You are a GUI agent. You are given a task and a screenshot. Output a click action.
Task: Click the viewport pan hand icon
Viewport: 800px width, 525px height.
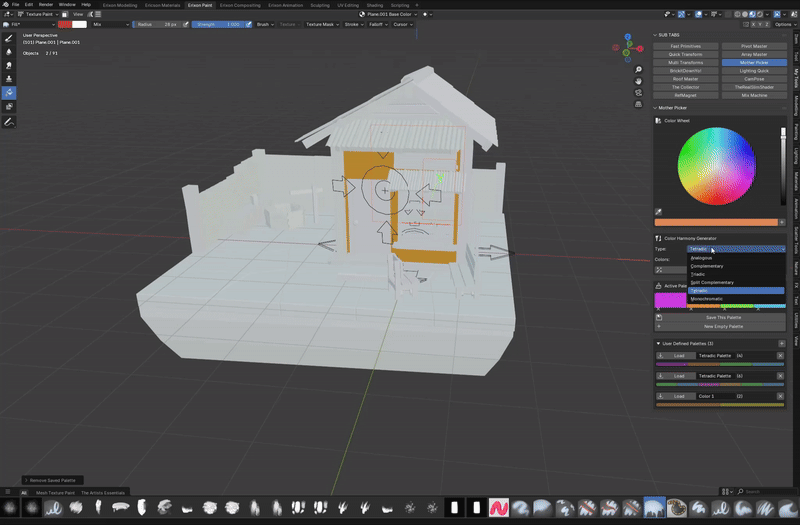coord(638,81)
